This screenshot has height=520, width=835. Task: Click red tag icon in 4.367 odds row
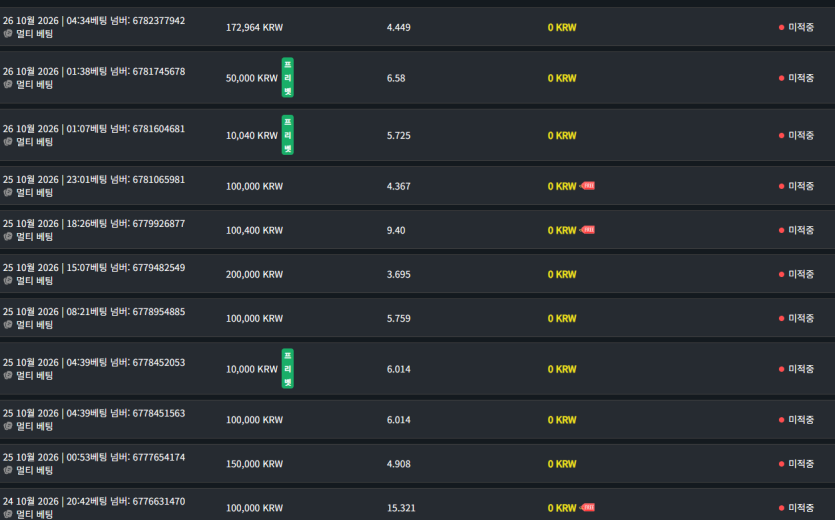[x=587, y=186]
